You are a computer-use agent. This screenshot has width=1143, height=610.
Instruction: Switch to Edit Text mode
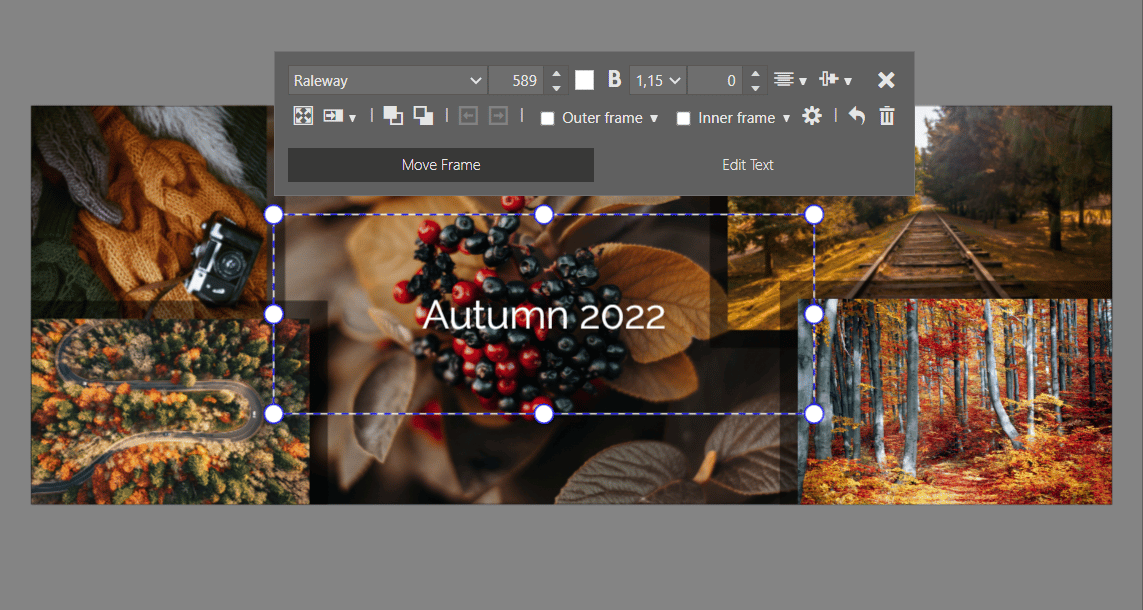747,164
